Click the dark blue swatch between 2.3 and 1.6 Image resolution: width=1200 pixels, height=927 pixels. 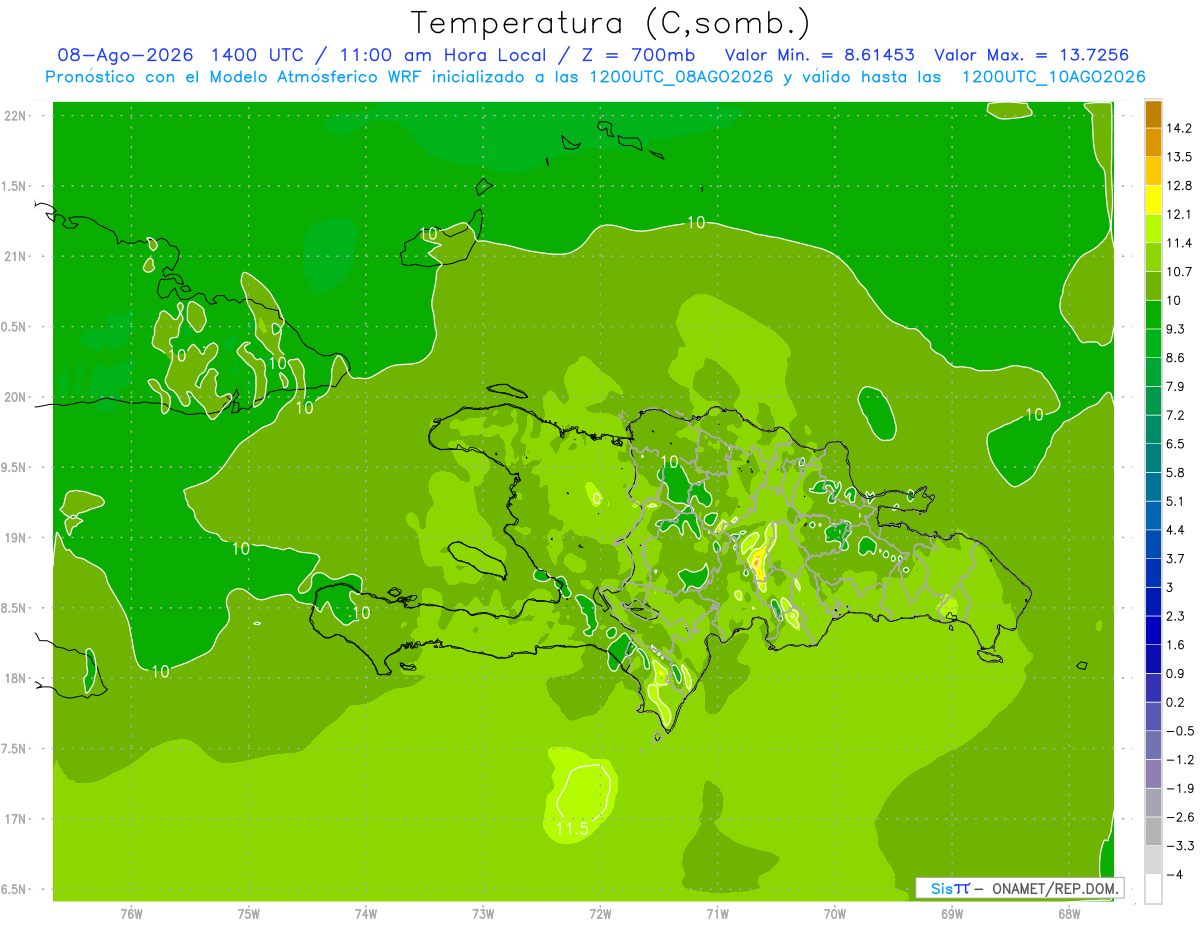pyautogui.click(x=1153, y=630)
